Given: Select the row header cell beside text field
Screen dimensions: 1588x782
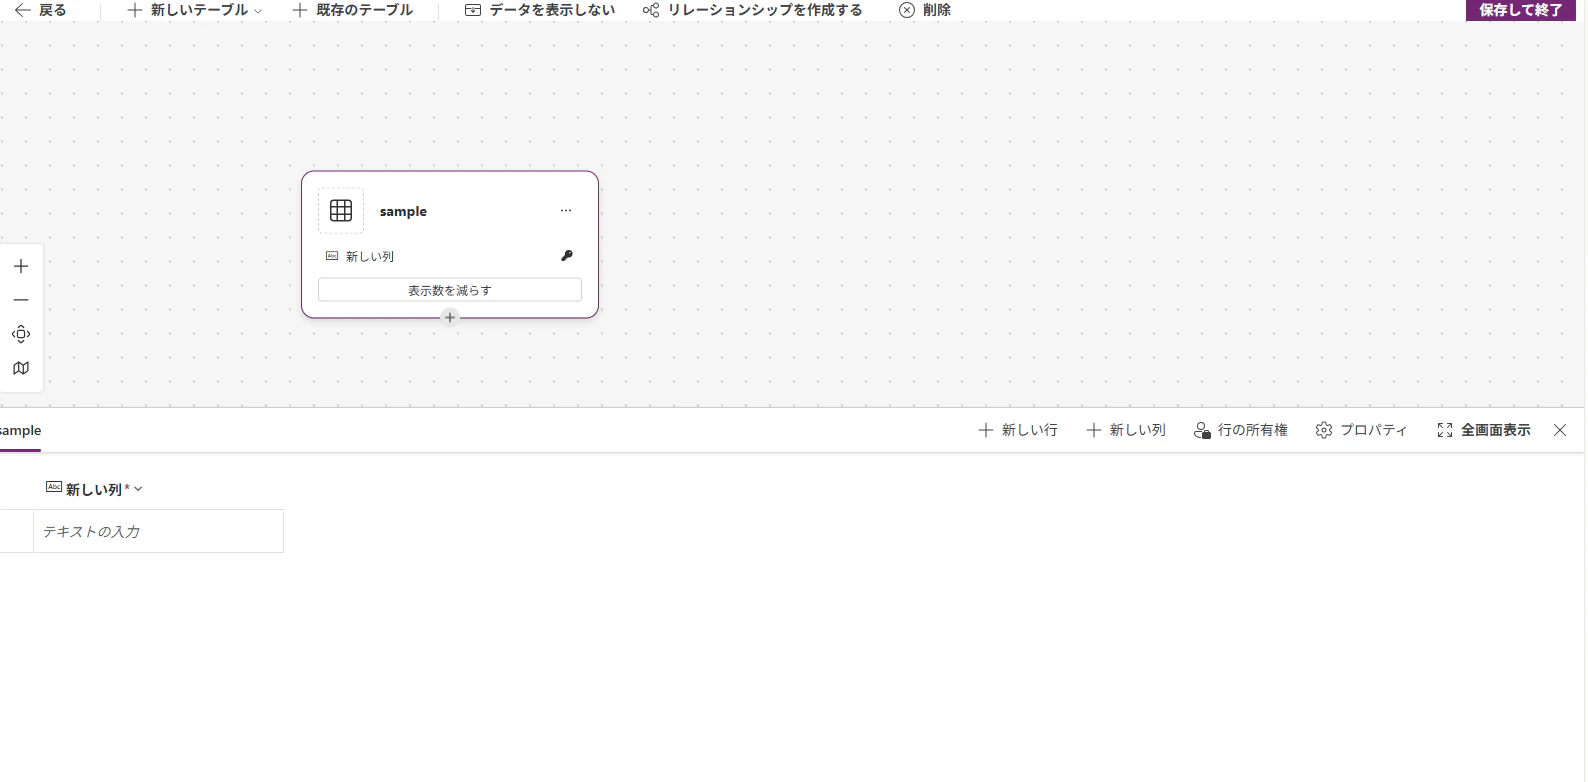Looking at the screenshot, I should 16,531.
